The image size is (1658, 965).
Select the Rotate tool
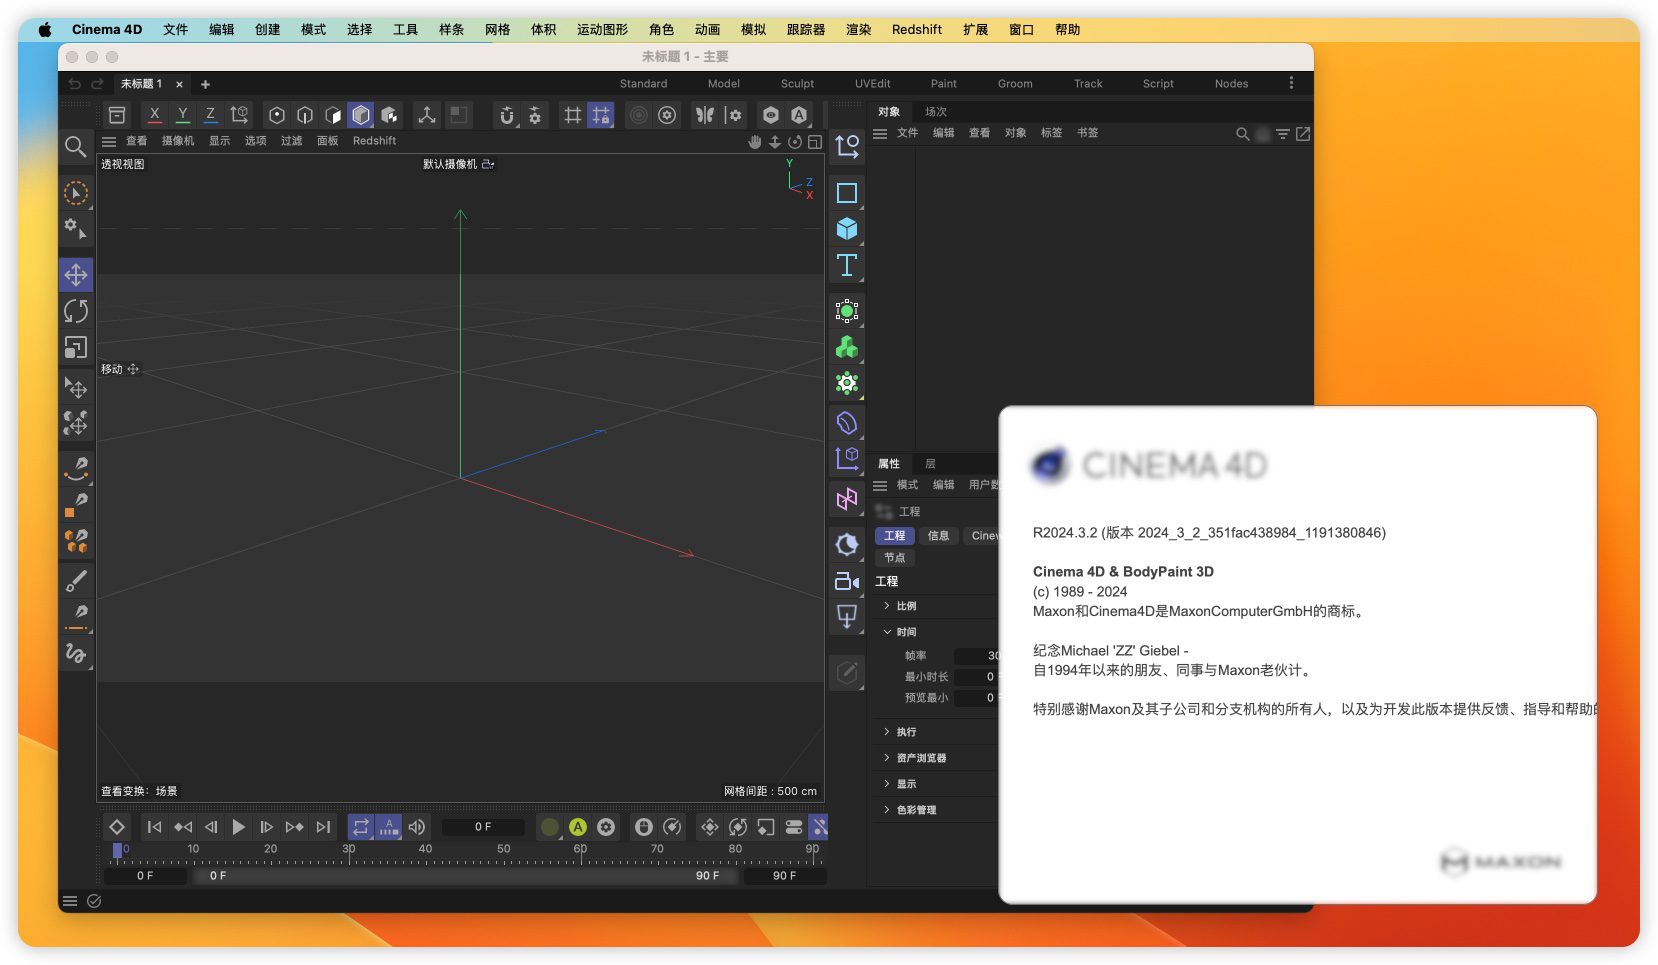pos(76,311)
